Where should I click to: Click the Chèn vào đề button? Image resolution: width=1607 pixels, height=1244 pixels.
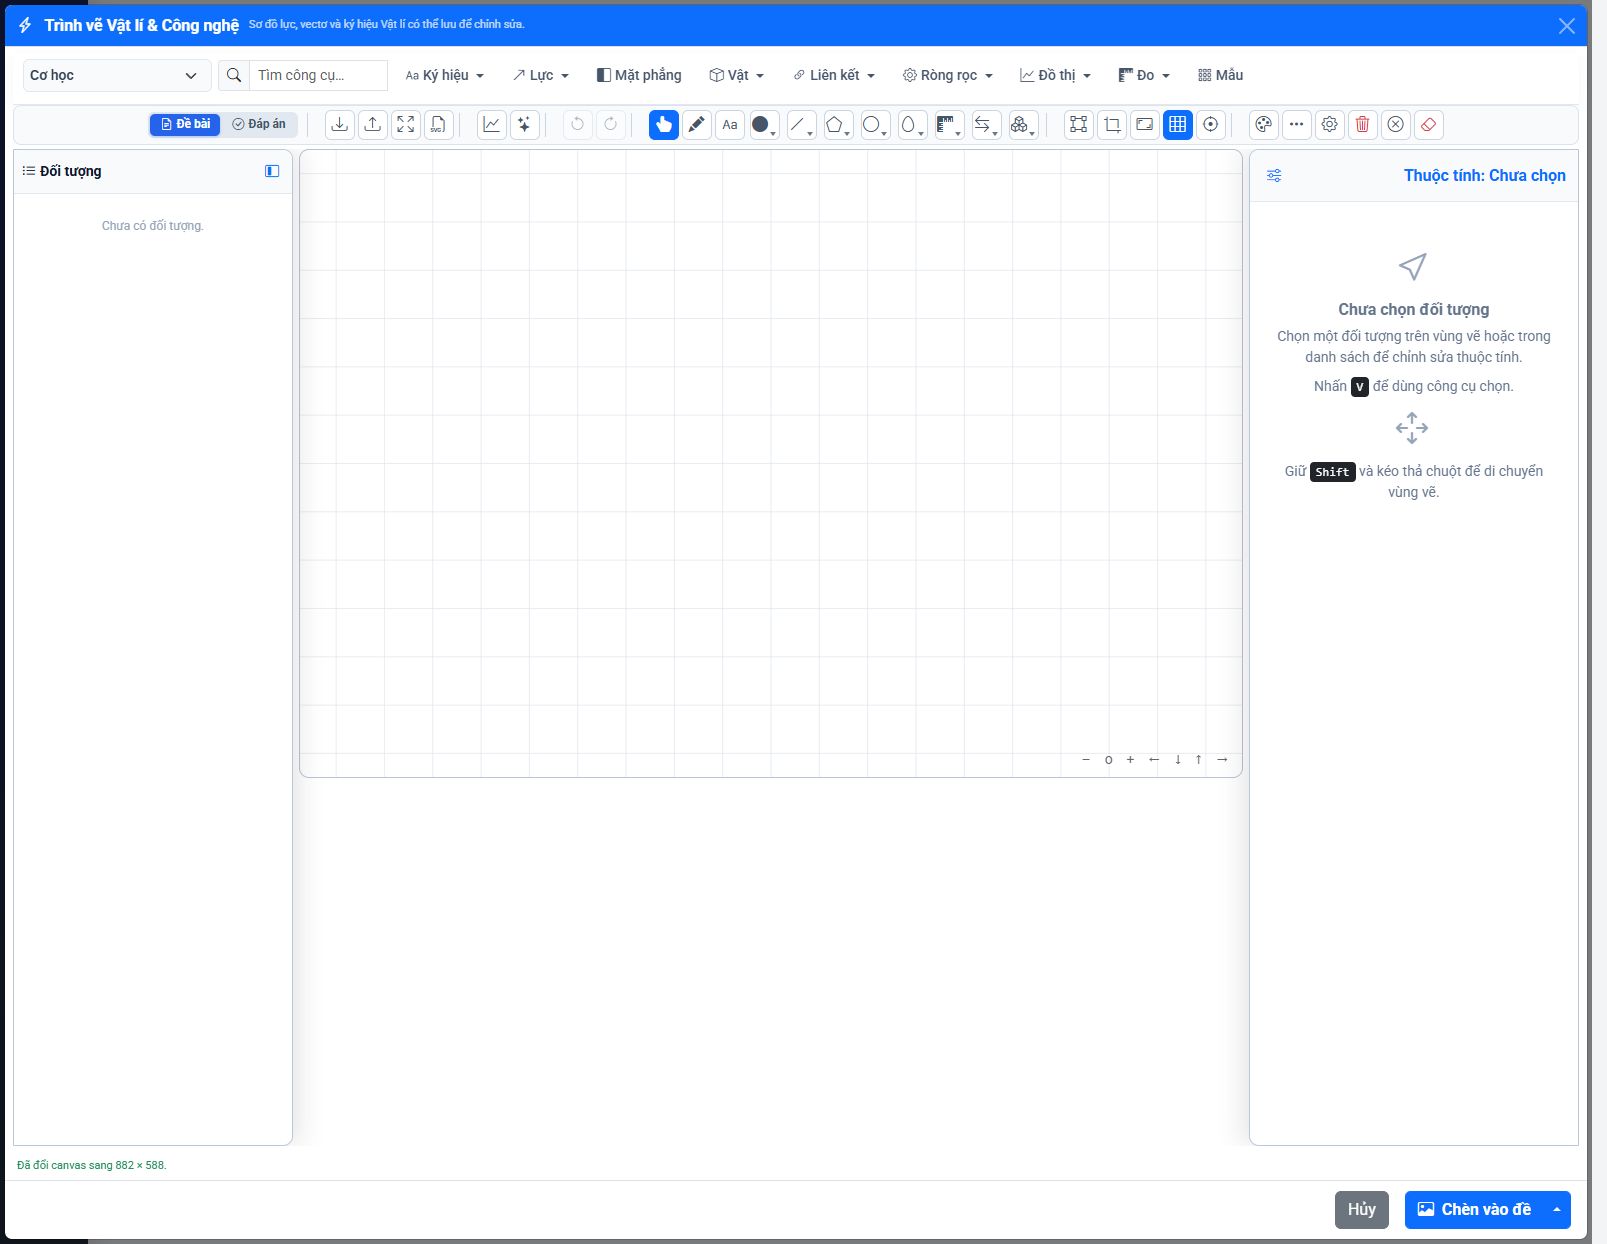pos(1475,1210)
